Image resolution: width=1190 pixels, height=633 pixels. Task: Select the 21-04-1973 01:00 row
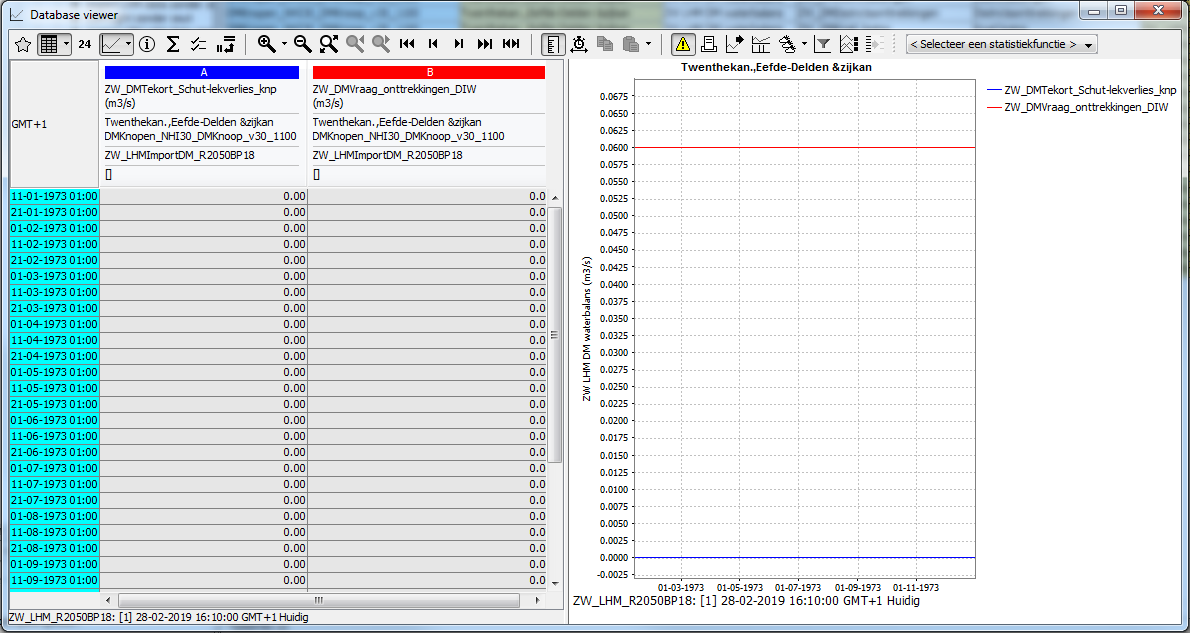point(54,356)
